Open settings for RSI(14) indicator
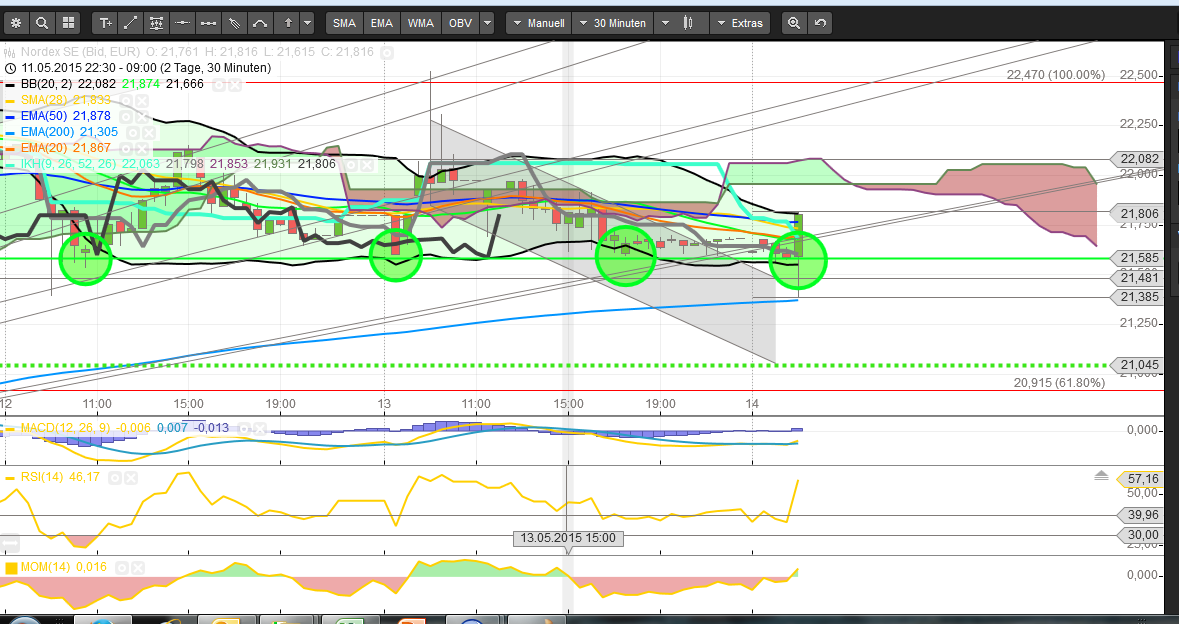Viewport: 1179px width, 624px height. (115, 478)
